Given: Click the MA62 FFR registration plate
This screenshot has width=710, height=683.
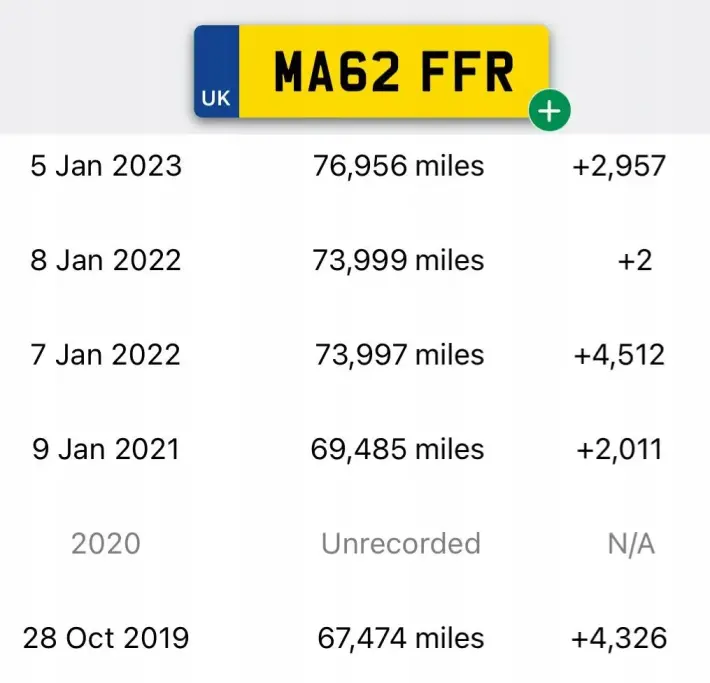Looking at the screenshot, I should (372, 72).
